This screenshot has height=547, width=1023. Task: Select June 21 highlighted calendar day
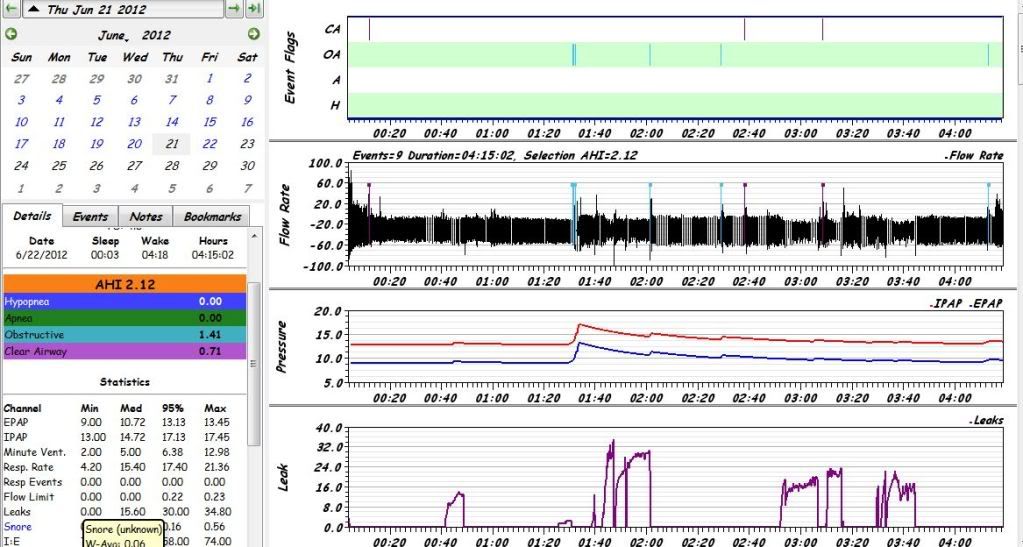172,144
